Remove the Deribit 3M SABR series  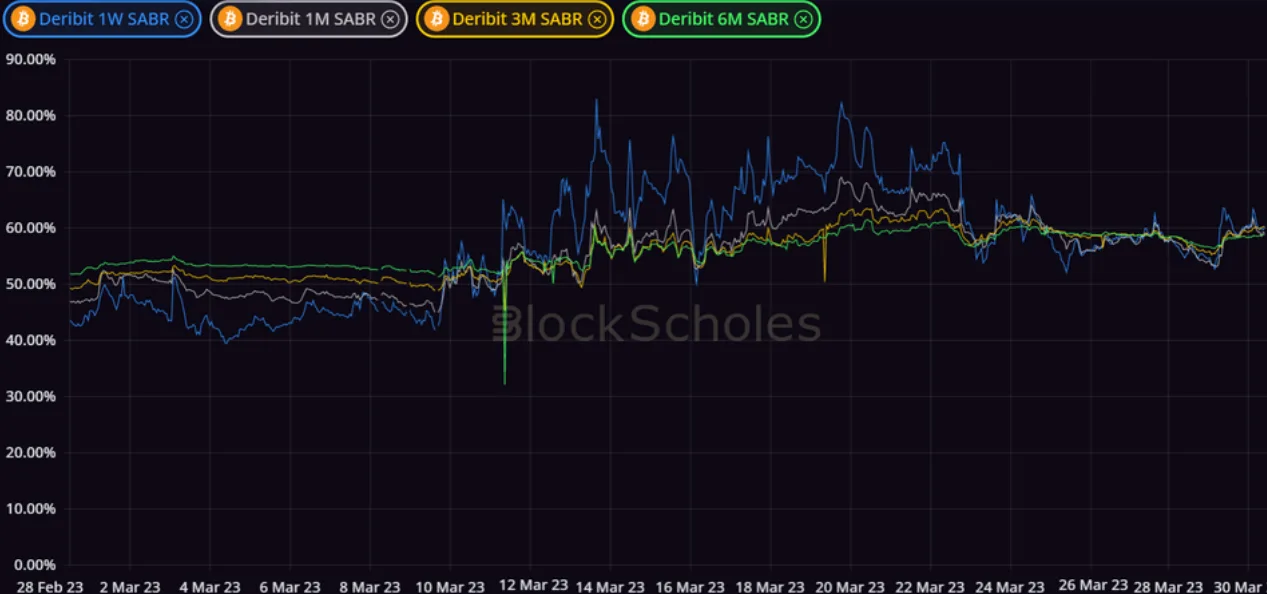click(x=597, y=19)
